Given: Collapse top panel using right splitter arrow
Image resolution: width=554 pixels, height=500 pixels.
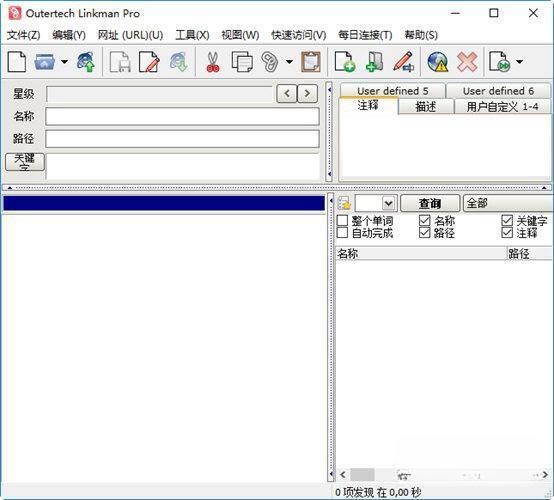Looking at the screenshot, I should (x=544, y=188).
